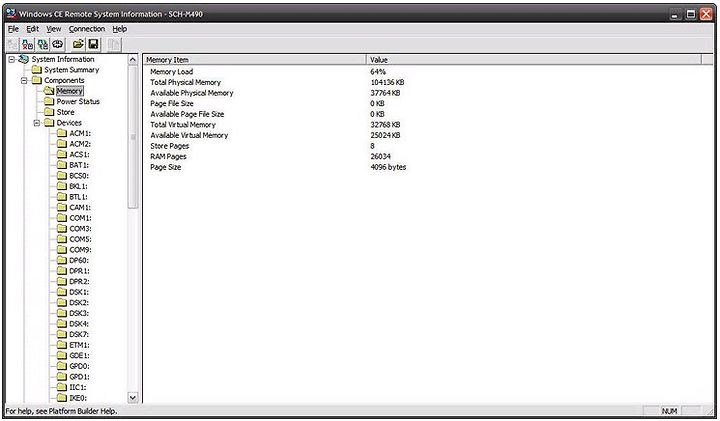Viewport: 720px width, 421px height.
Task: Collapse the System Information root node
Action: [12, 59]
